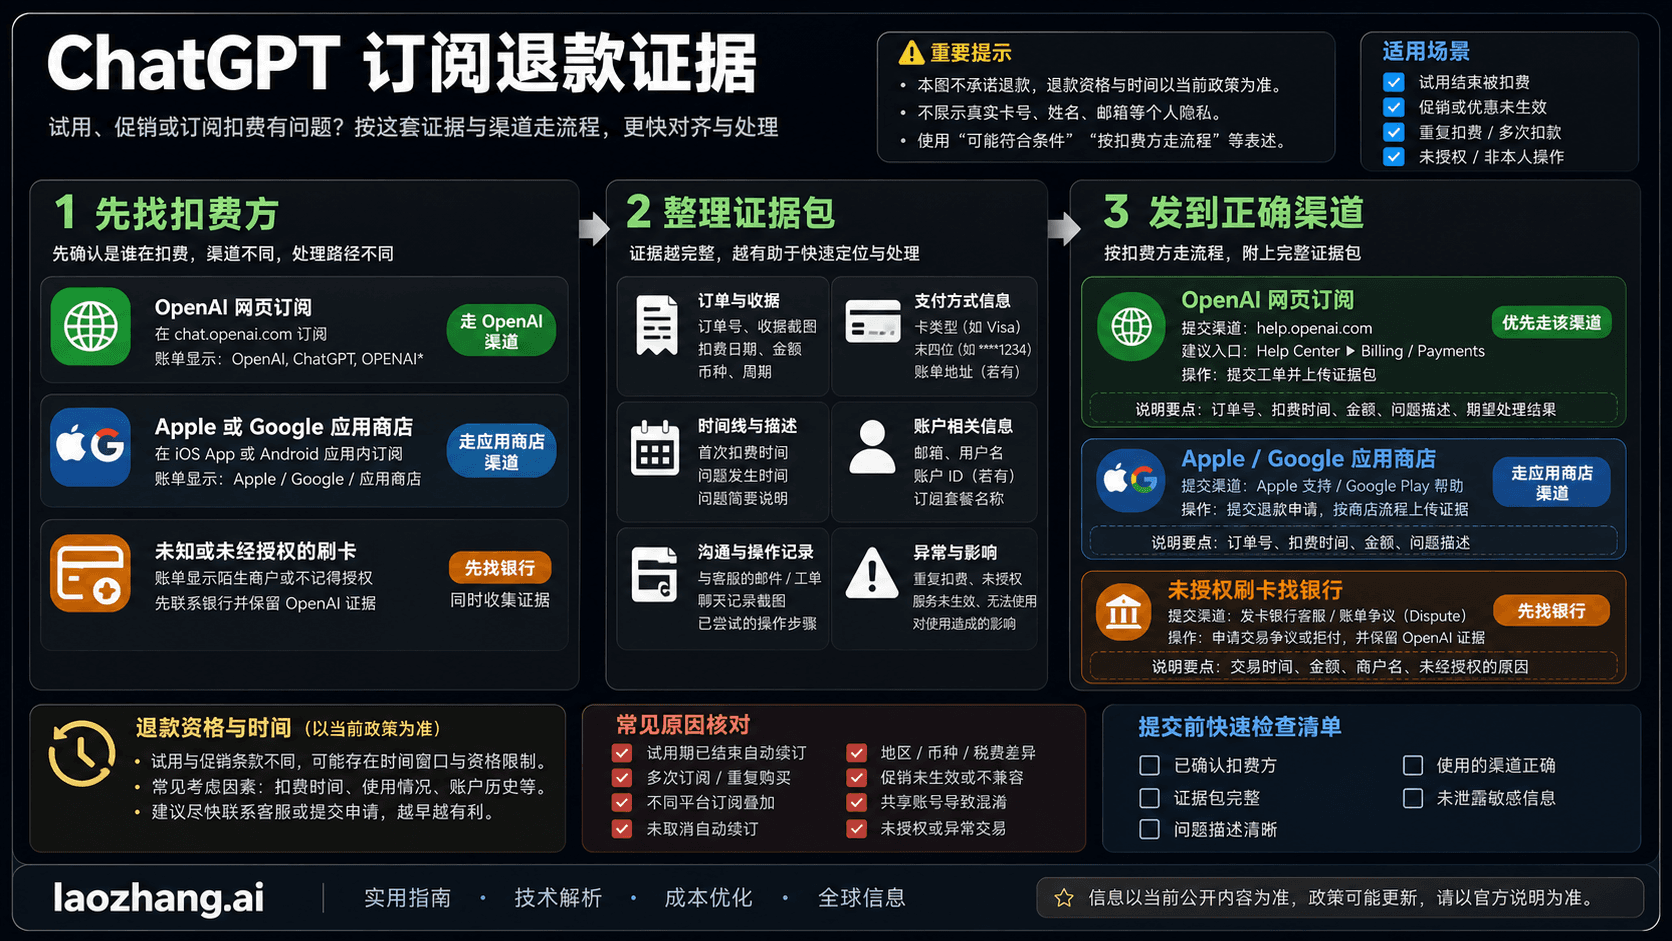Click the green 走 OpenAI 渠道 button
Screen dimensions: 1672x941
click(501, 330)
